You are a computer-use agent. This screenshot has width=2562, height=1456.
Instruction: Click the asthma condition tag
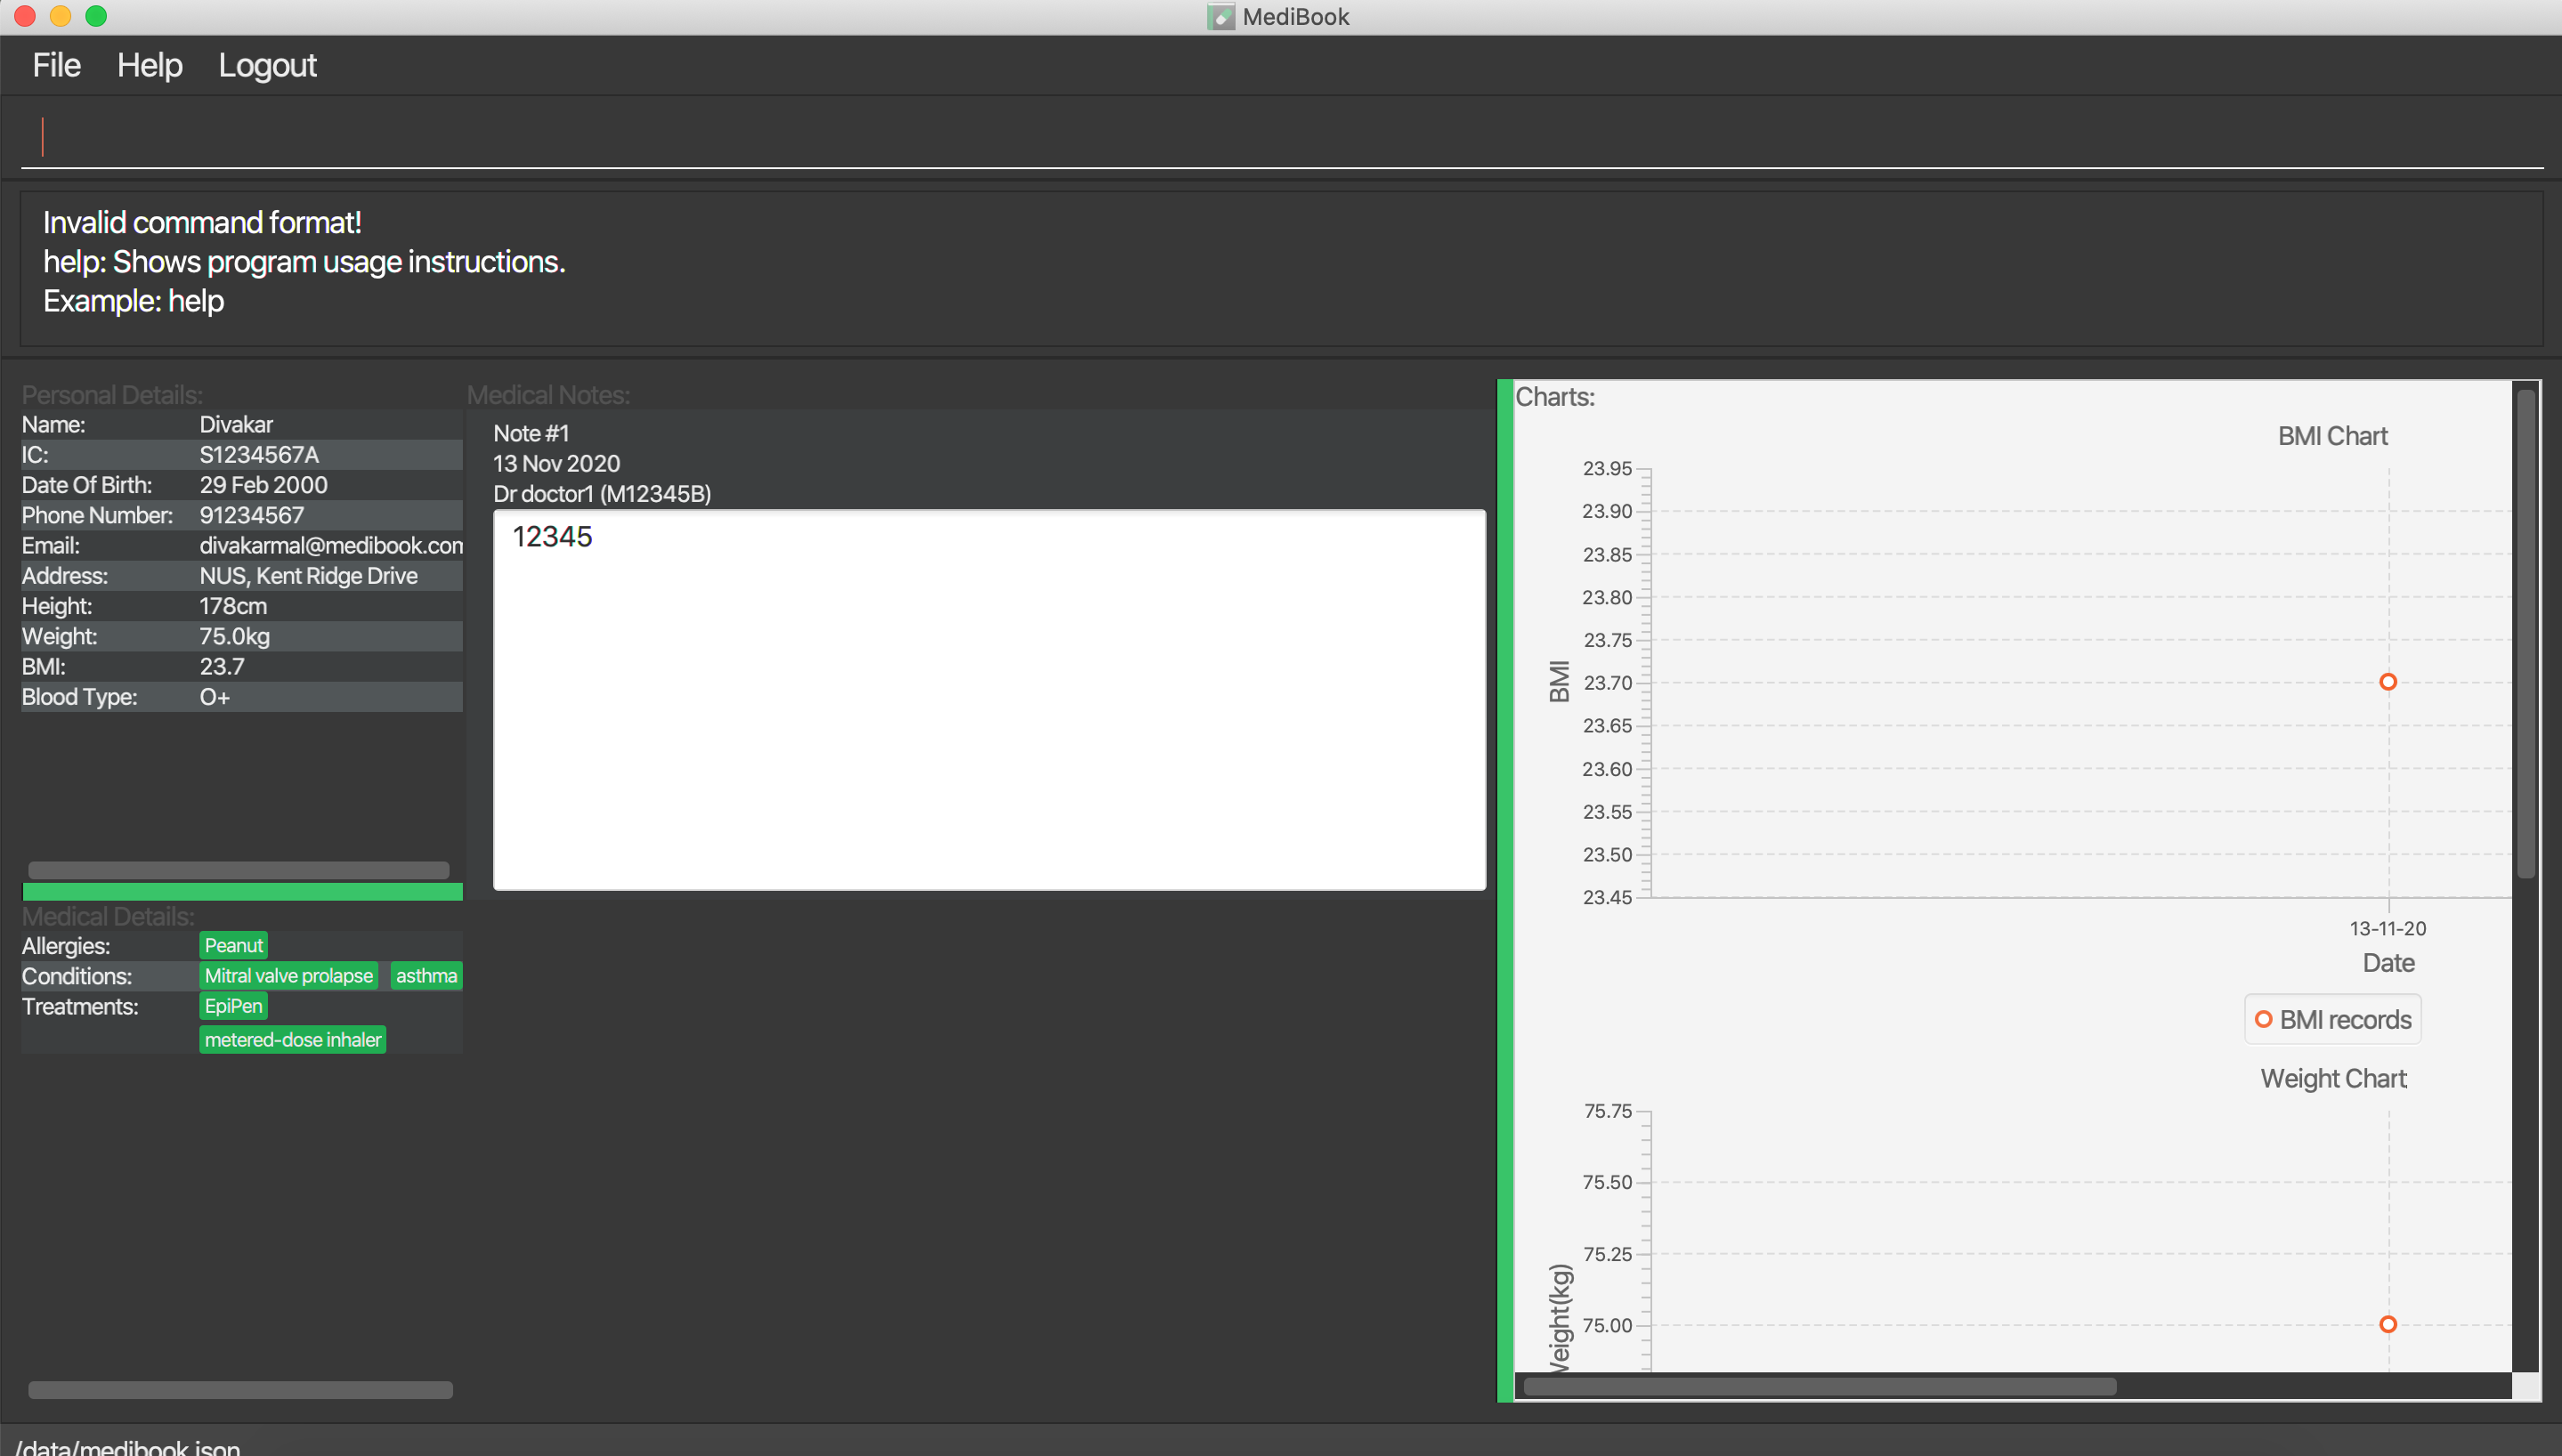pyautogui.click(x=426, y=975)
